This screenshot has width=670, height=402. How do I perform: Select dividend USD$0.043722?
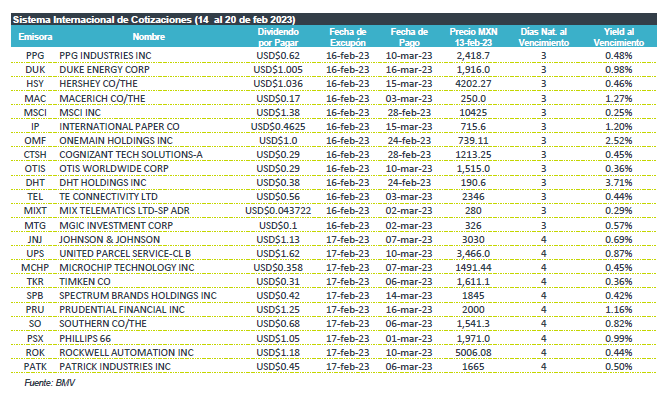pyautogui.click(x=278, y=211)
